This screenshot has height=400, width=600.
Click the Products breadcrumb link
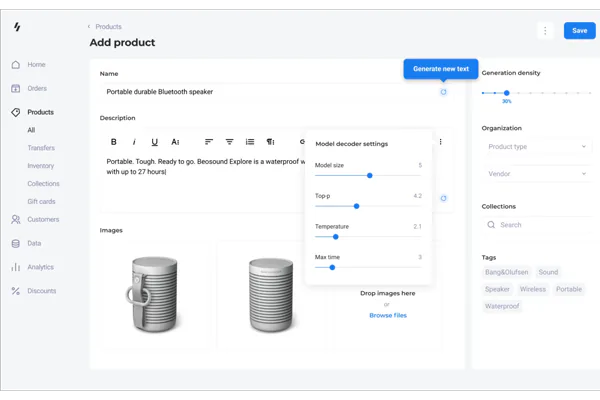click(108, 26)
